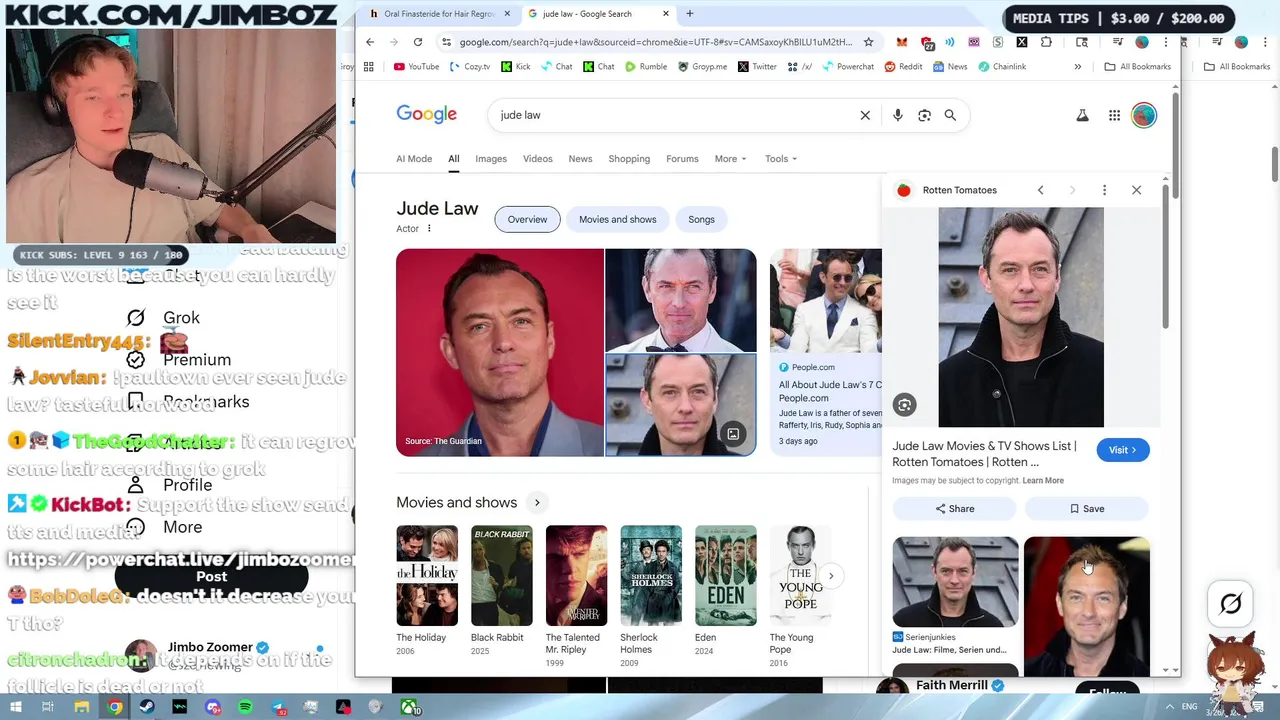The width and height of the screenshot is (1280, 720).
Task: Click the Google search input field
Action: point(675,115)
